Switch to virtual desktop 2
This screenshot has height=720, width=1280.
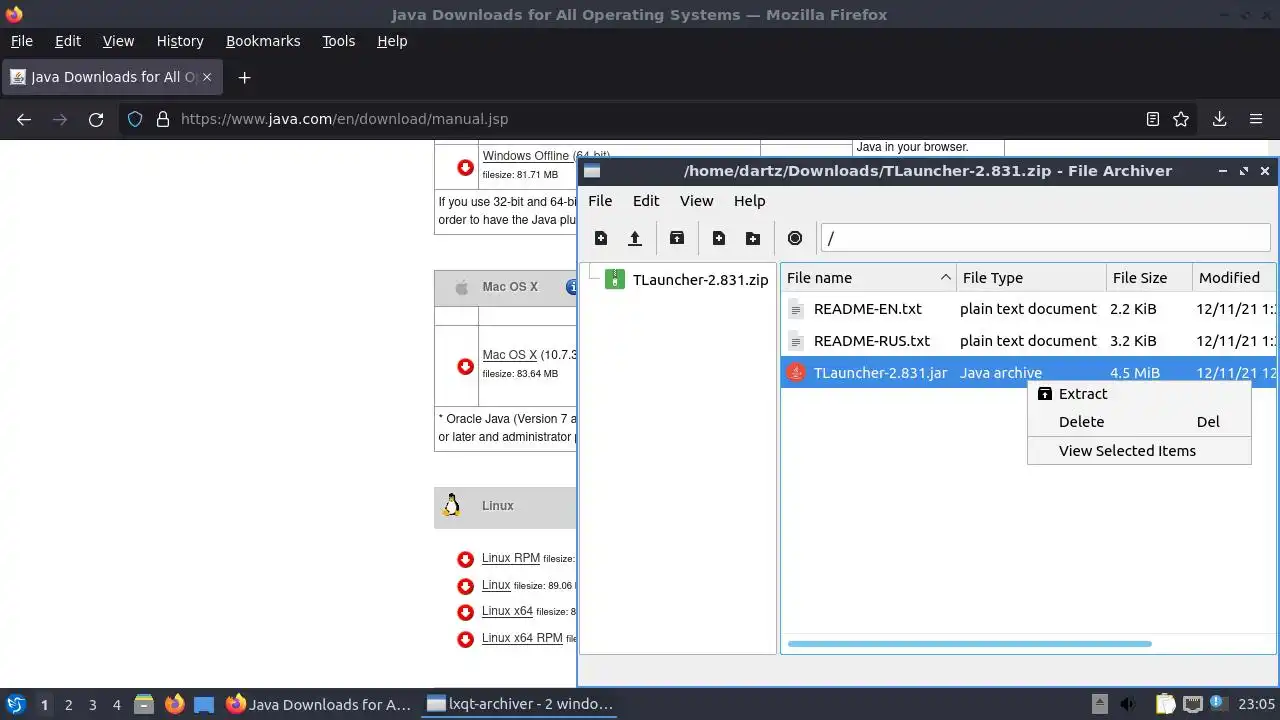point(68,704)
